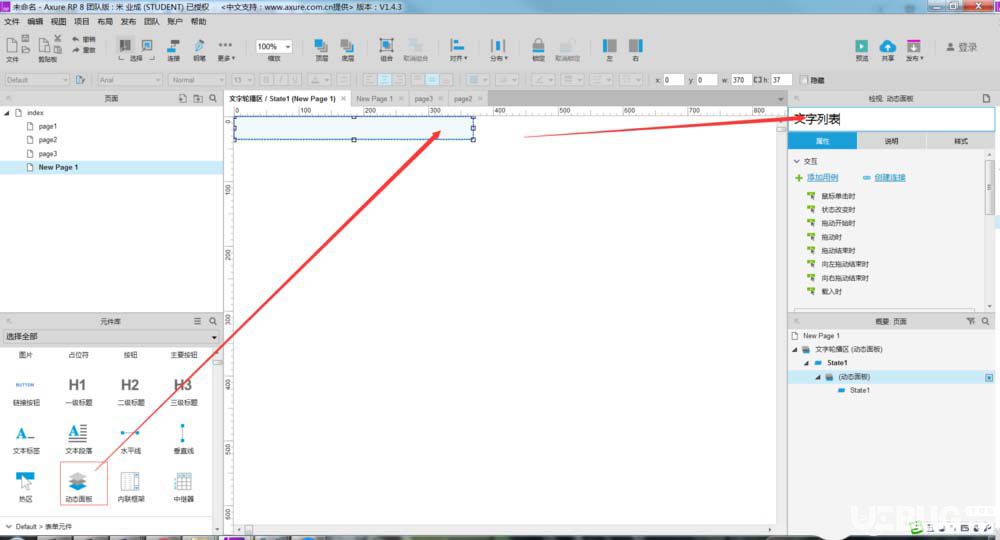Select the 链接按钮 (Link Button) widget
The image size is (1000, 540).
(x=26, y=391)
